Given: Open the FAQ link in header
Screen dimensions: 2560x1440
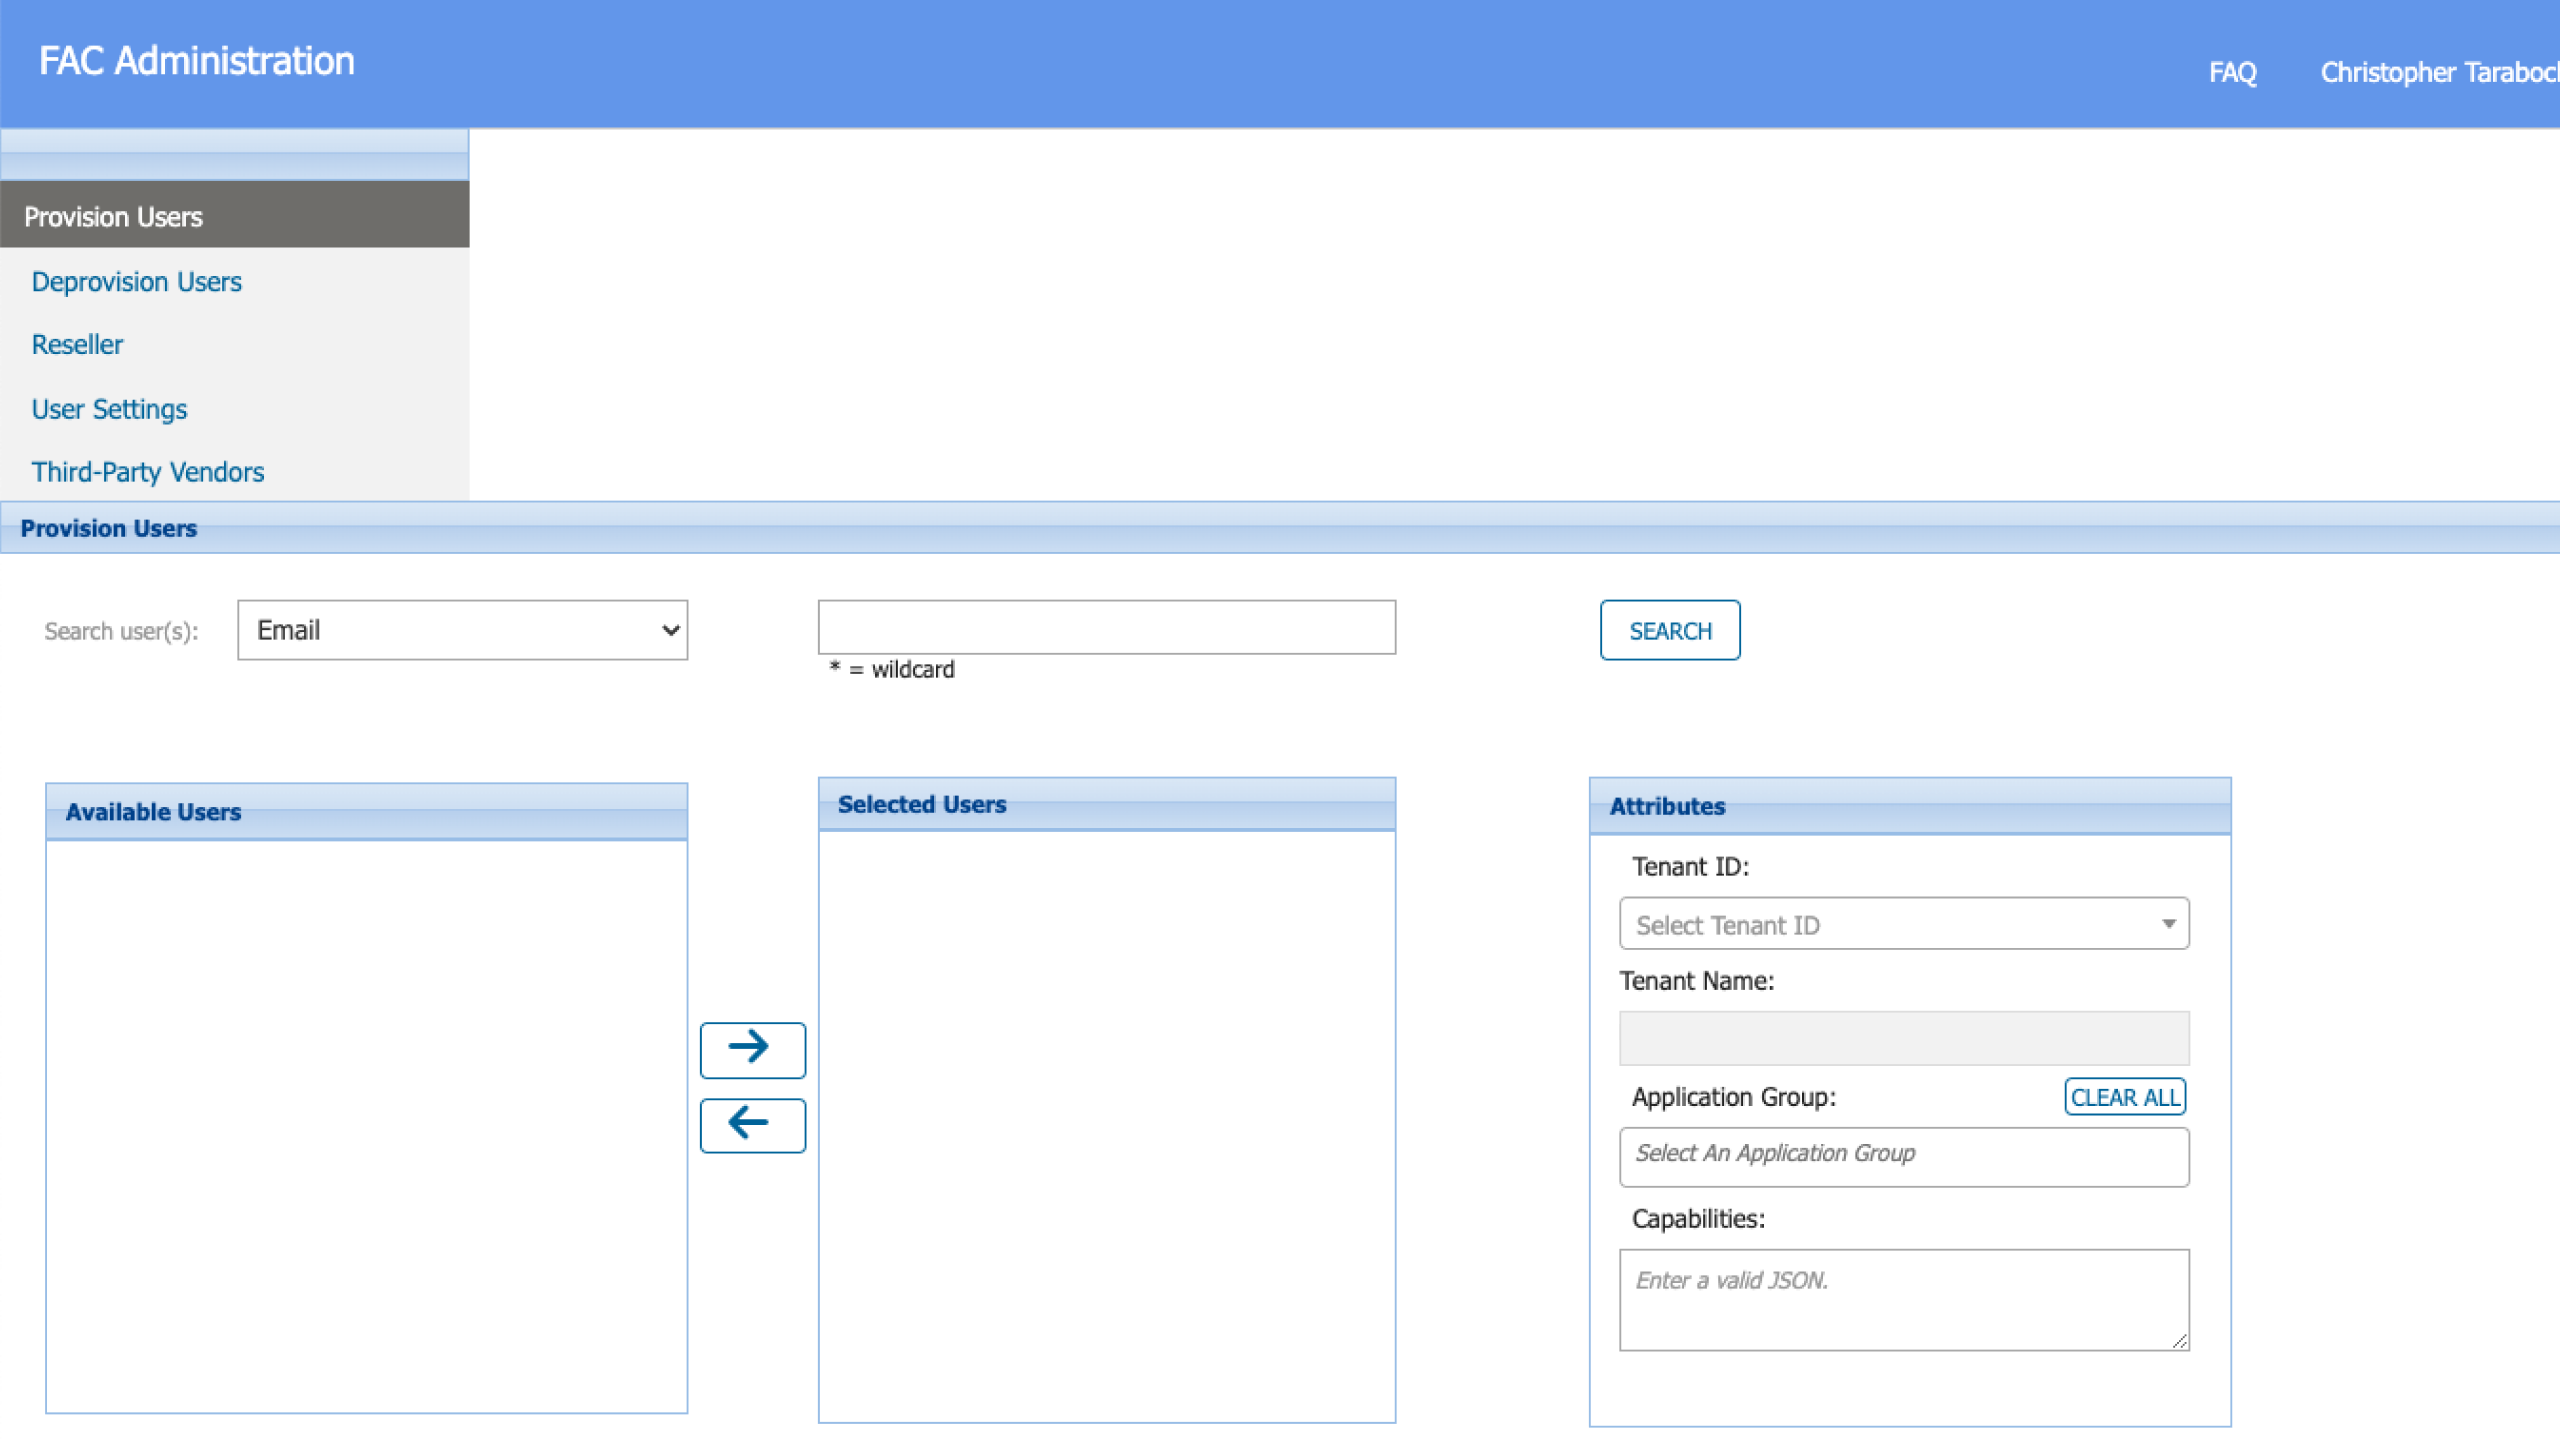Looking at the screenshot, I should [x=2232, y=72].
